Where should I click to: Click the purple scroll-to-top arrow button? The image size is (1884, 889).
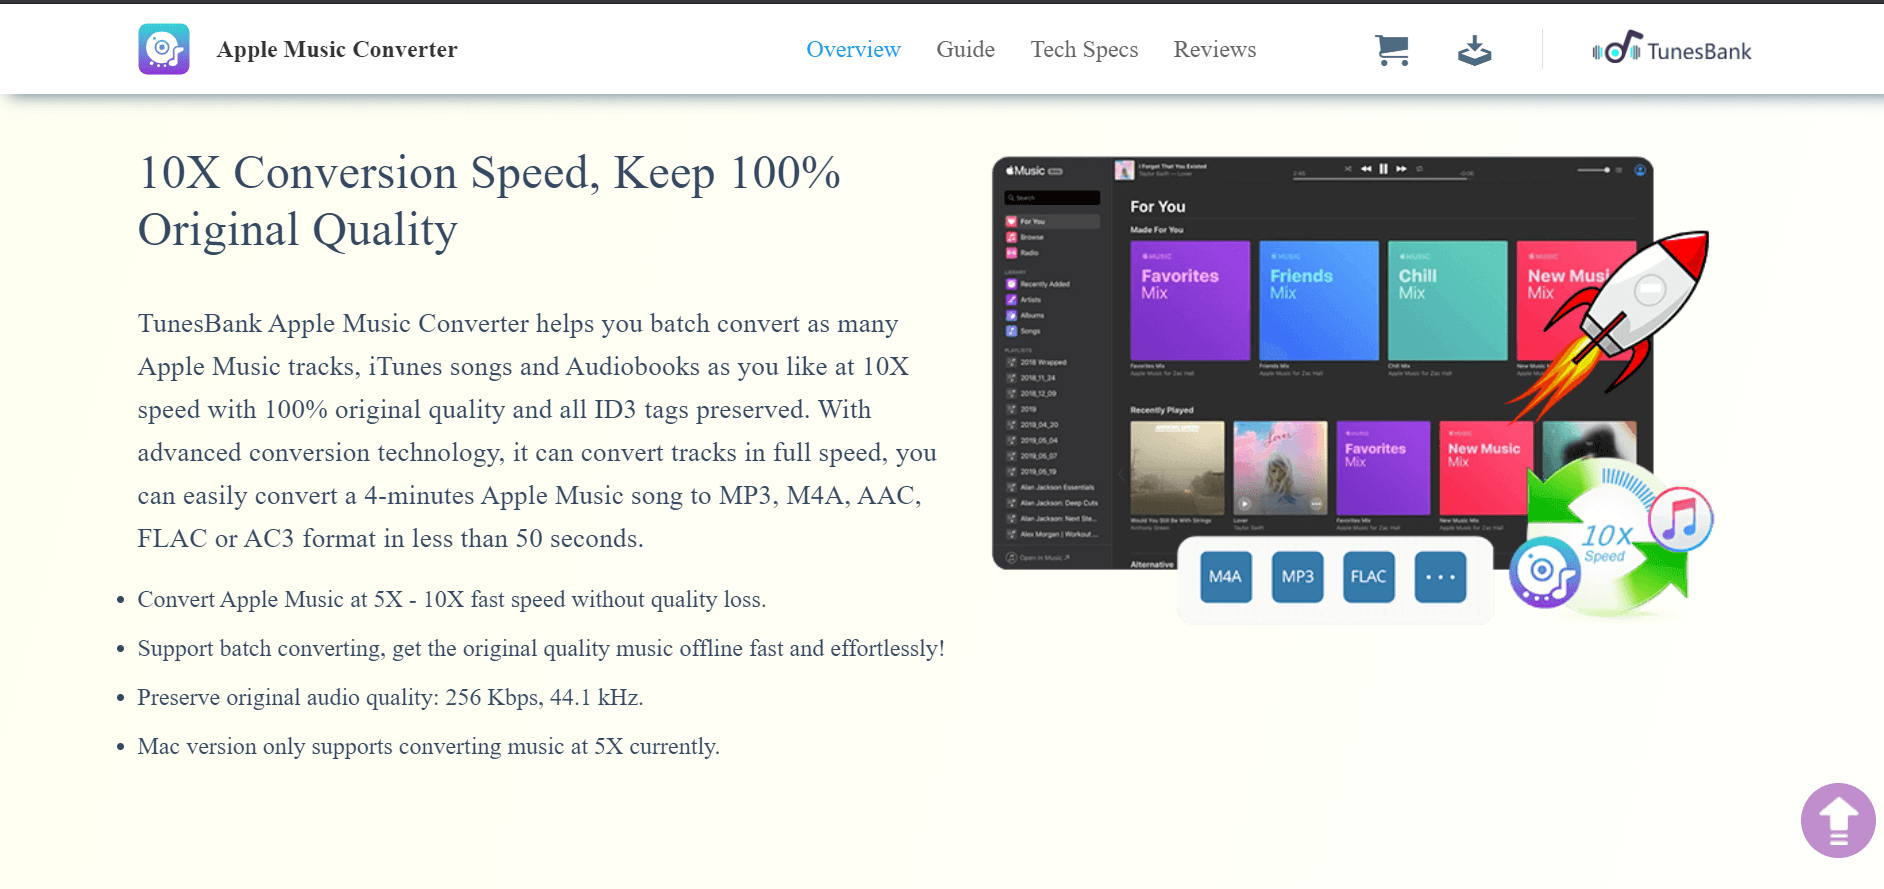(x=1838, y=820)
